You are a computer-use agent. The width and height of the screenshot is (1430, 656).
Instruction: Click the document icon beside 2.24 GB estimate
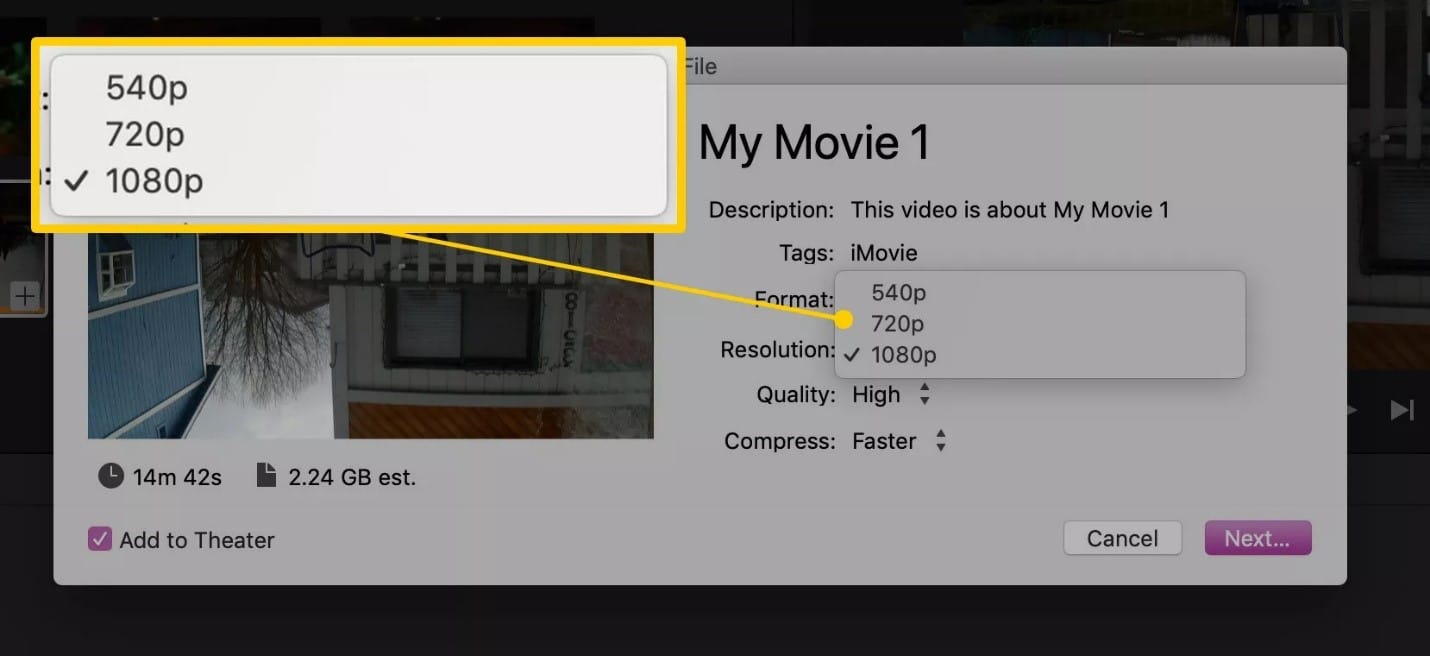(x=265, y=477)
